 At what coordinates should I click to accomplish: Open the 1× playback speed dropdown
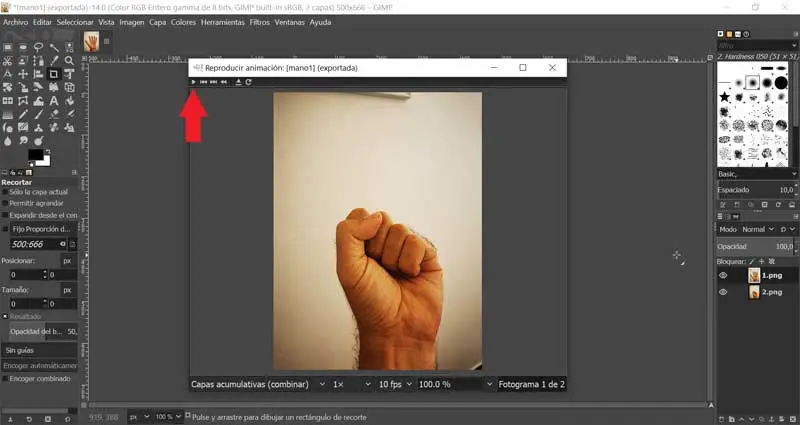(x=352, y=384)
